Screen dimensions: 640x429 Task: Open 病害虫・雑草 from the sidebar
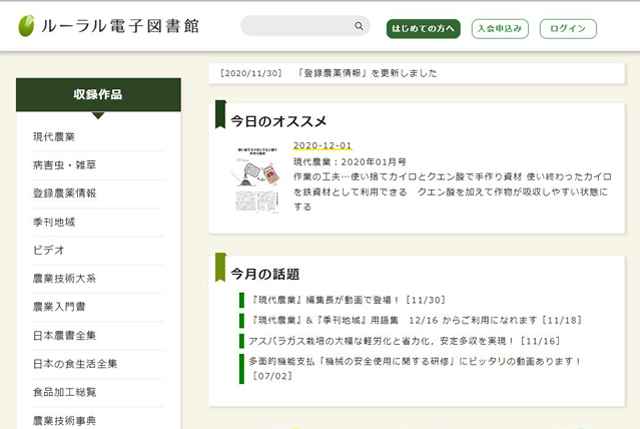(x=64, y=164)
